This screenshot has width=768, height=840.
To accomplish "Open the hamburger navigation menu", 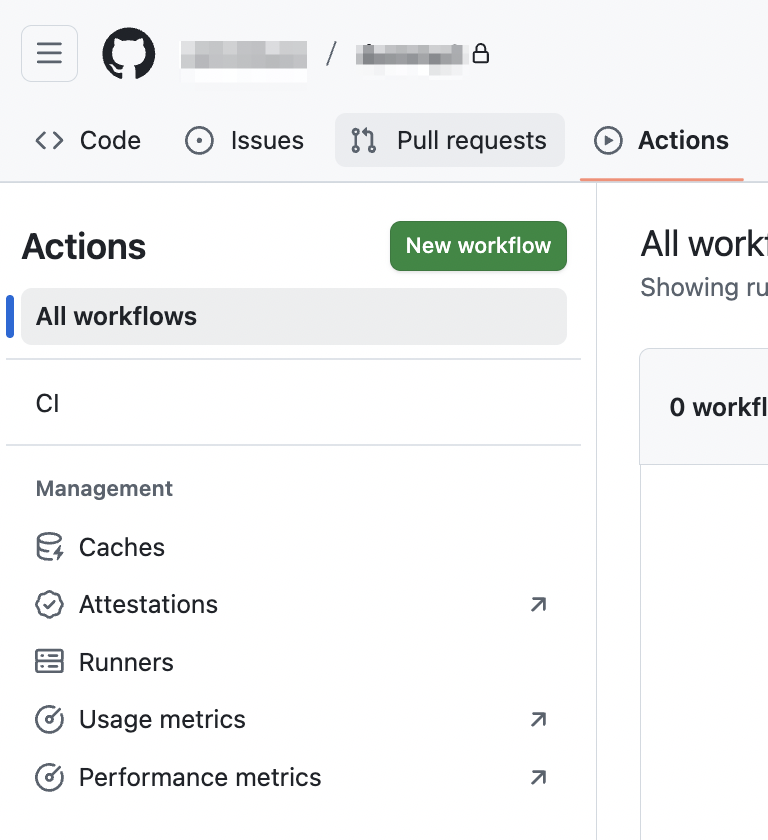I will point(49,53).
